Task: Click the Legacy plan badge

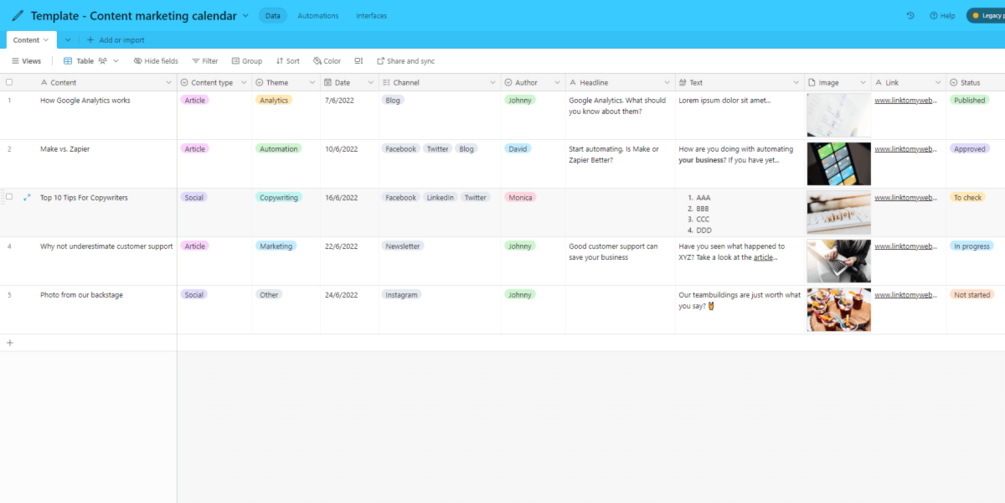Action: coord(986,15)
